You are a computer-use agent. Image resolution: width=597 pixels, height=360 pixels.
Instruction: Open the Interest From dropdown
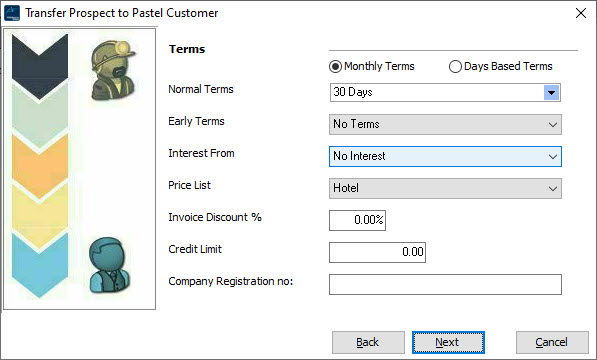click(445, 156)
